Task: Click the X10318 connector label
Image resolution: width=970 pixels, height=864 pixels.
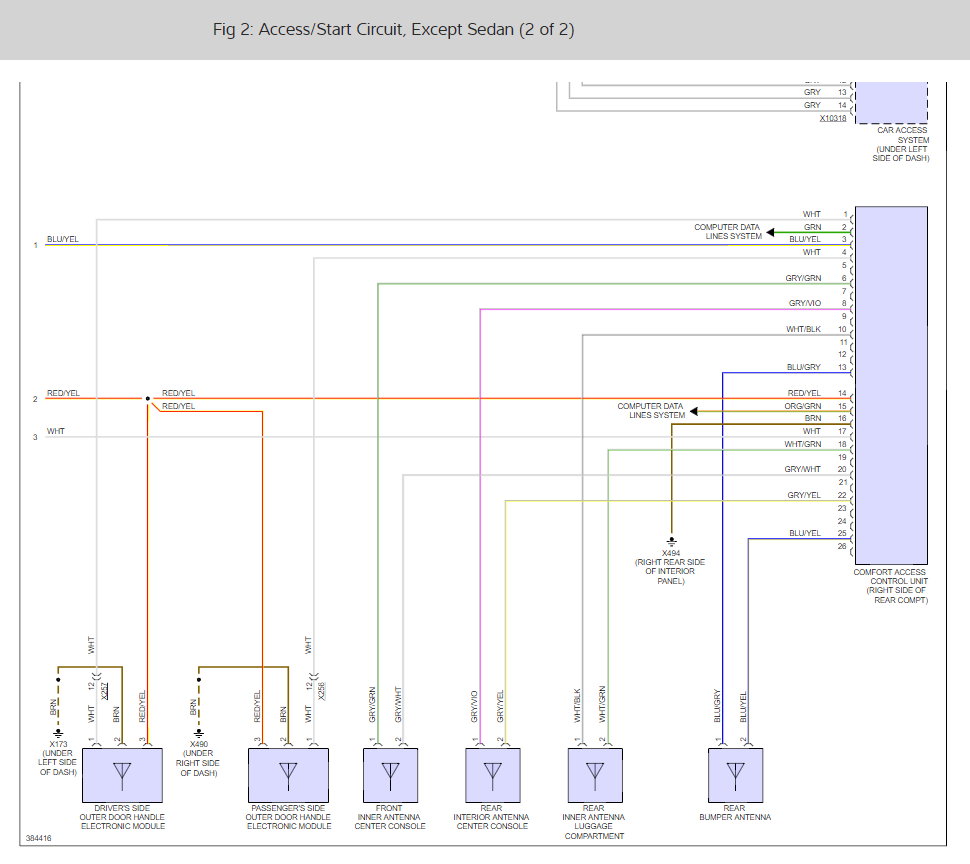Action: tap(833, 118)
